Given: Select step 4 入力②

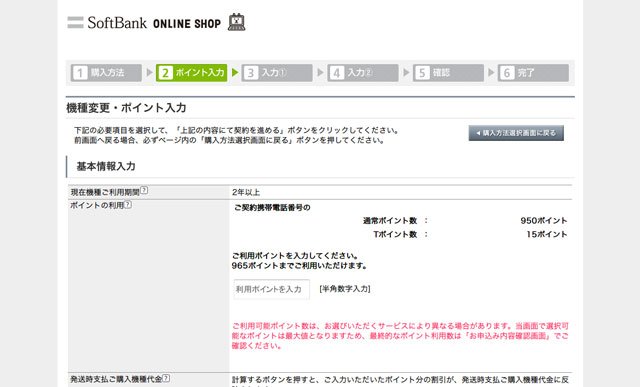Looking at the screenshot, I should pyautogui.click(x=362, y=73).
